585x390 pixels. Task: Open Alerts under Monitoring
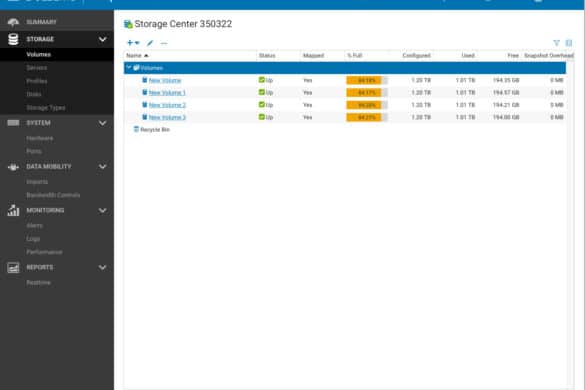click(34, 225)
